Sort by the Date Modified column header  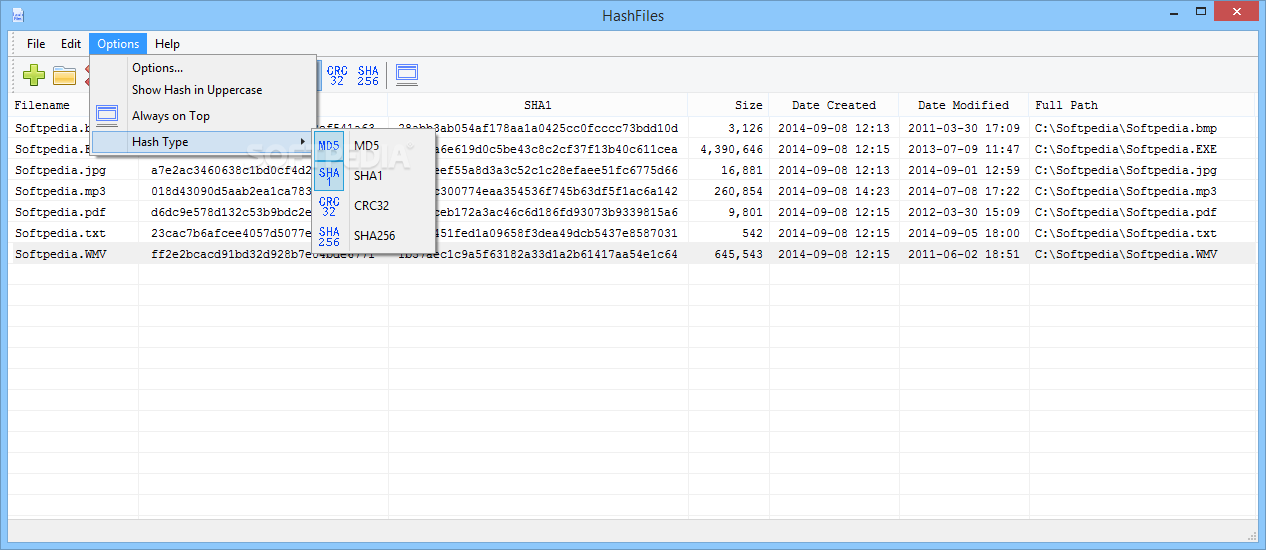tap(964, 105)
